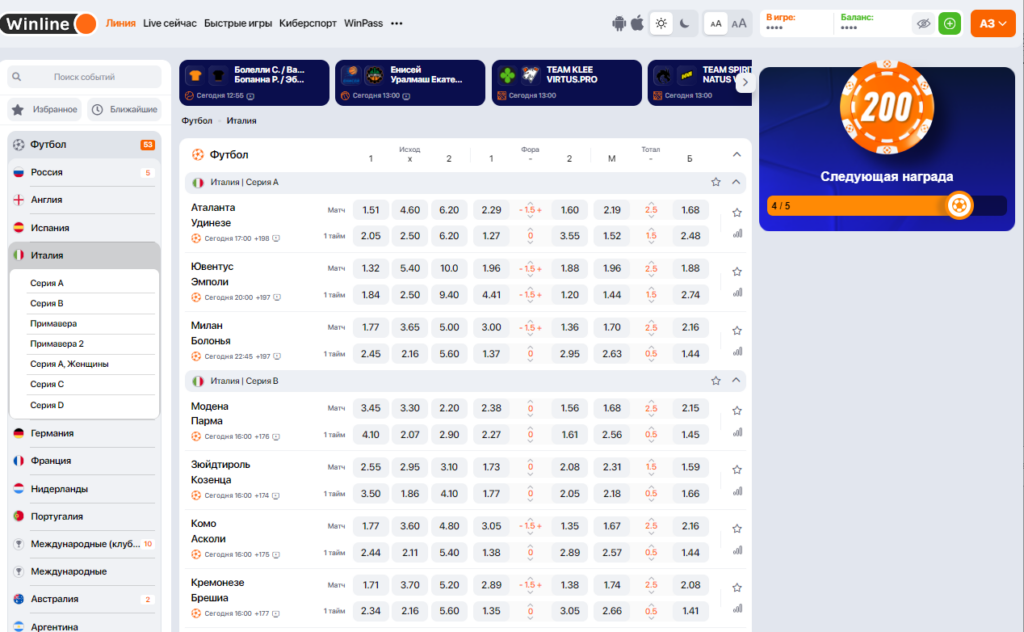The image size is (1024, 632).
Task: Click the 200 bonus chip banner
Action: tap(887, 108)
